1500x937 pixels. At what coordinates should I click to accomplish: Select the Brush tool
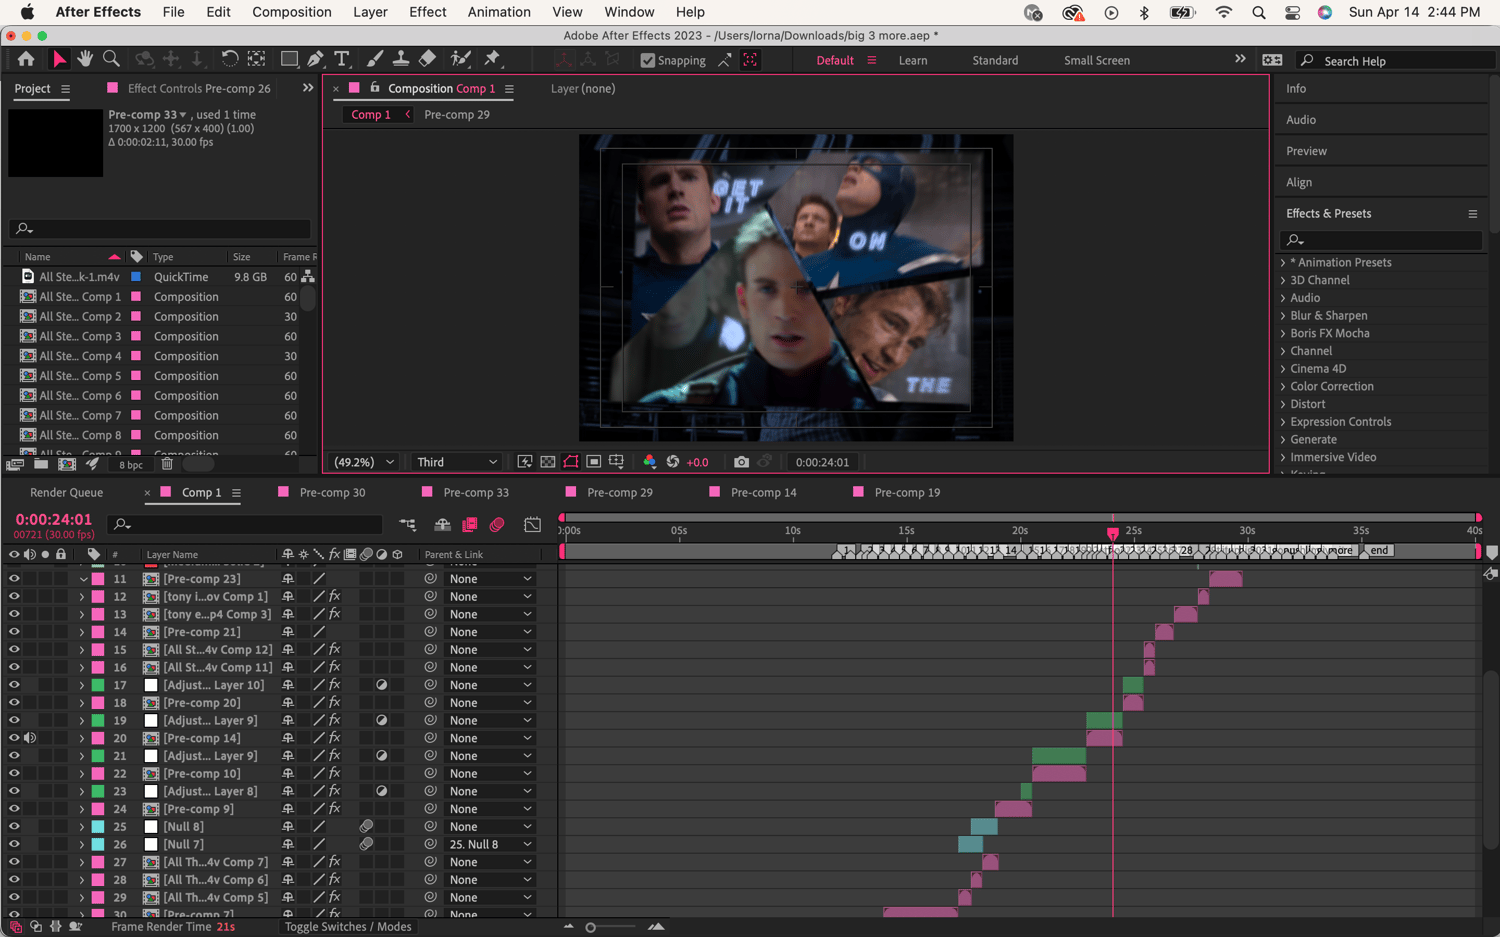[x=374, y=60]
